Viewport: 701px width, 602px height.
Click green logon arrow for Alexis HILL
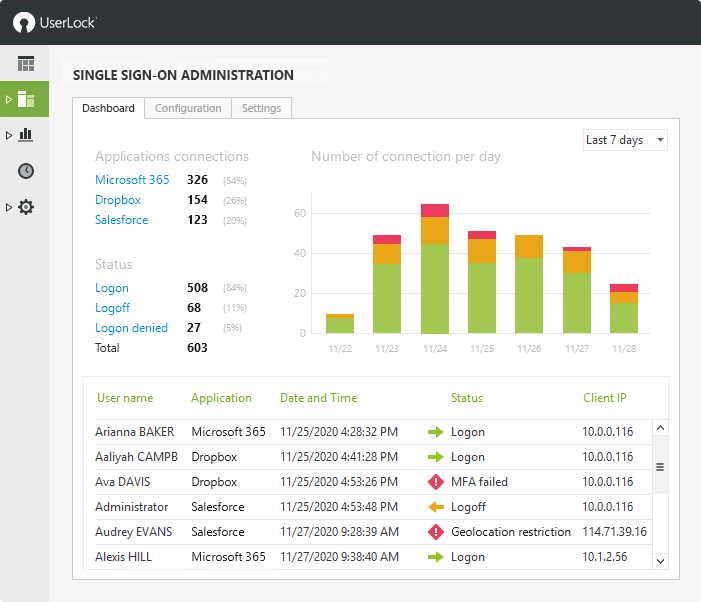pyautogui.click(x=435, y=557)
